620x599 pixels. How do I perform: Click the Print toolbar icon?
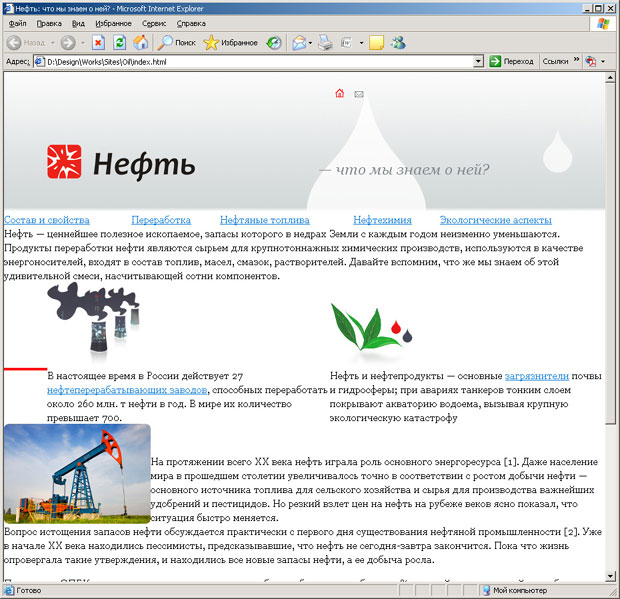pyautogui.click(x=326, y=42)
